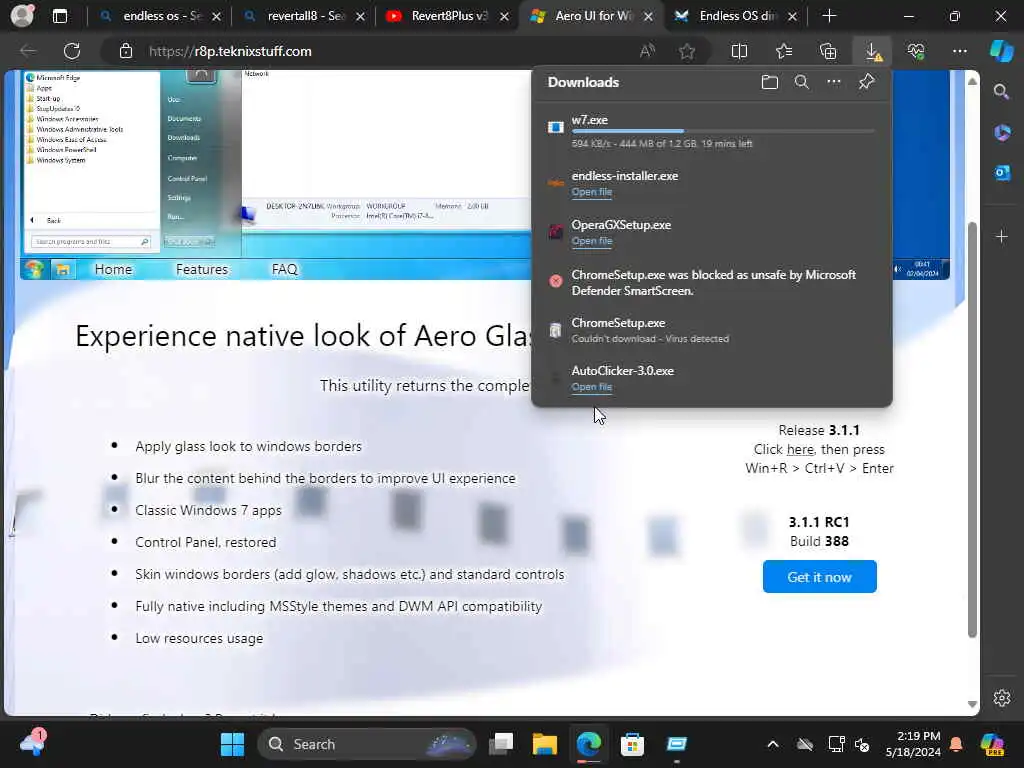The image size is (1024, 768).
Task: Open Downloads more options ellipsis
Action: [834, 82]
